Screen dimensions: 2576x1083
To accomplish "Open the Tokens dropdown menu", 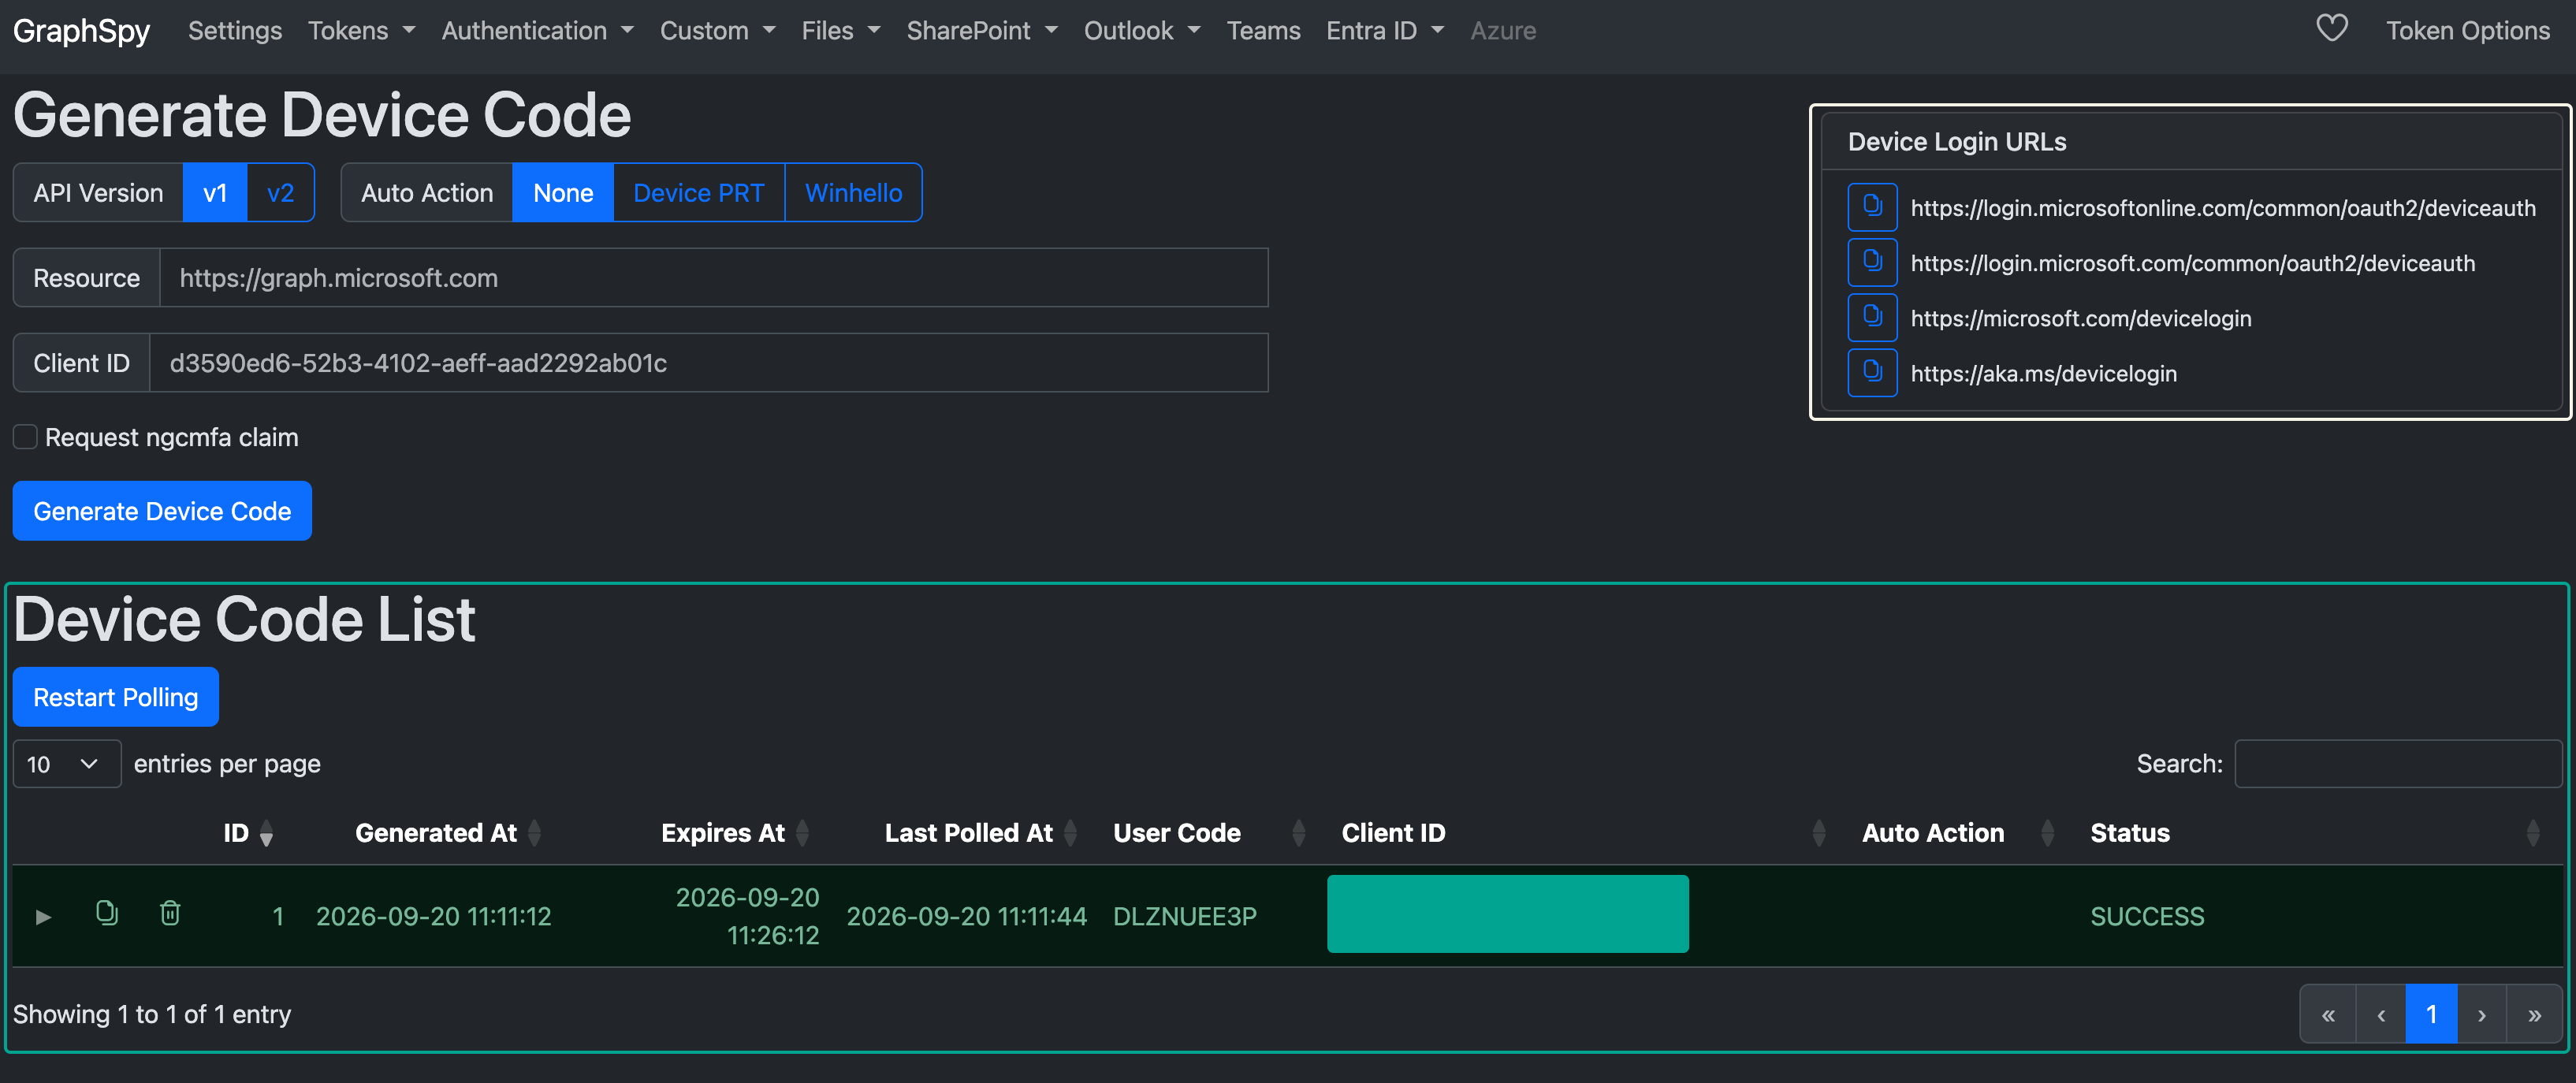I will [x=361, y=31].
